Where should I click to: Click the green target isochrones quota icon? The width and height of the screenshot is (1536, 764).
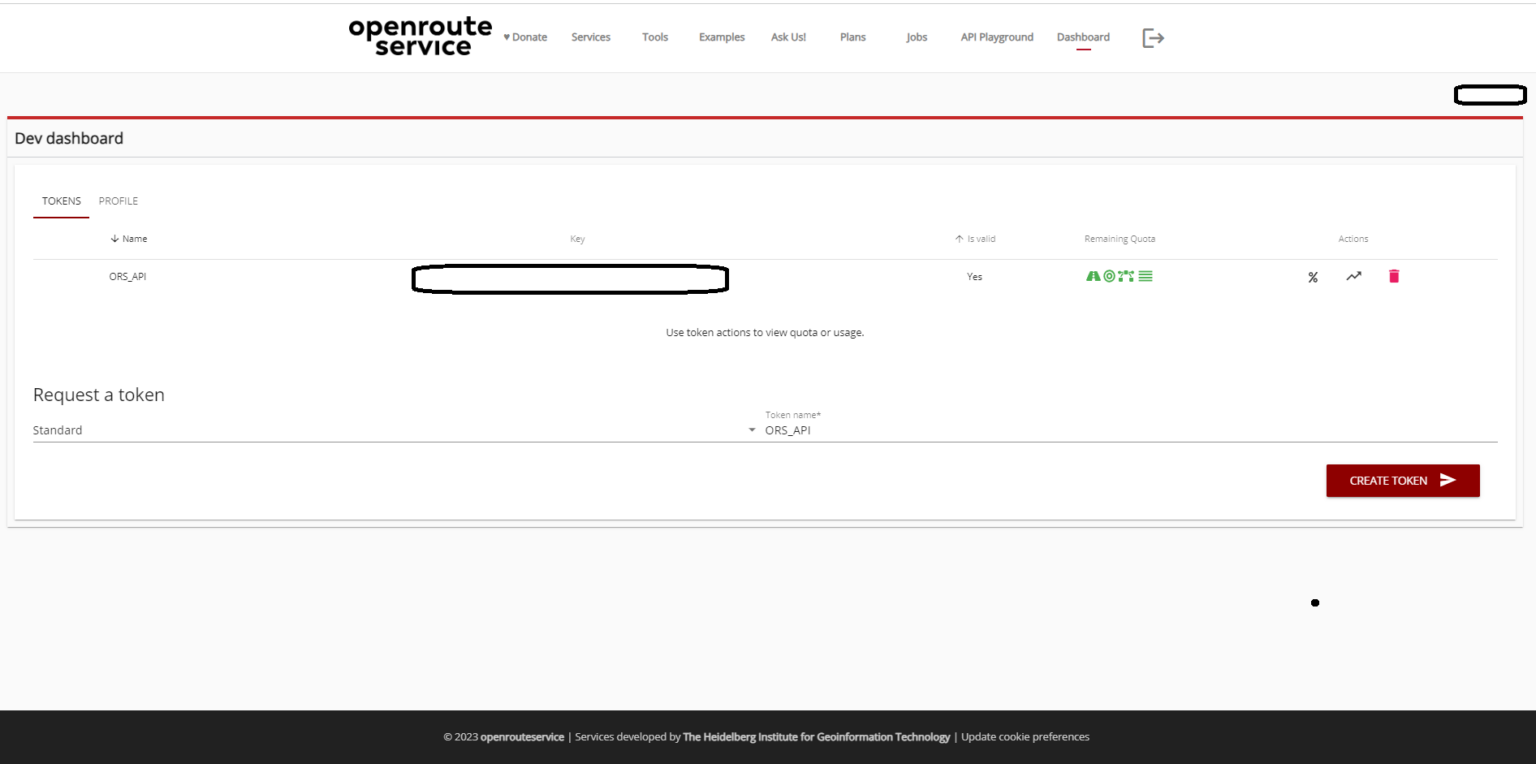click(x=1109, y=277)
